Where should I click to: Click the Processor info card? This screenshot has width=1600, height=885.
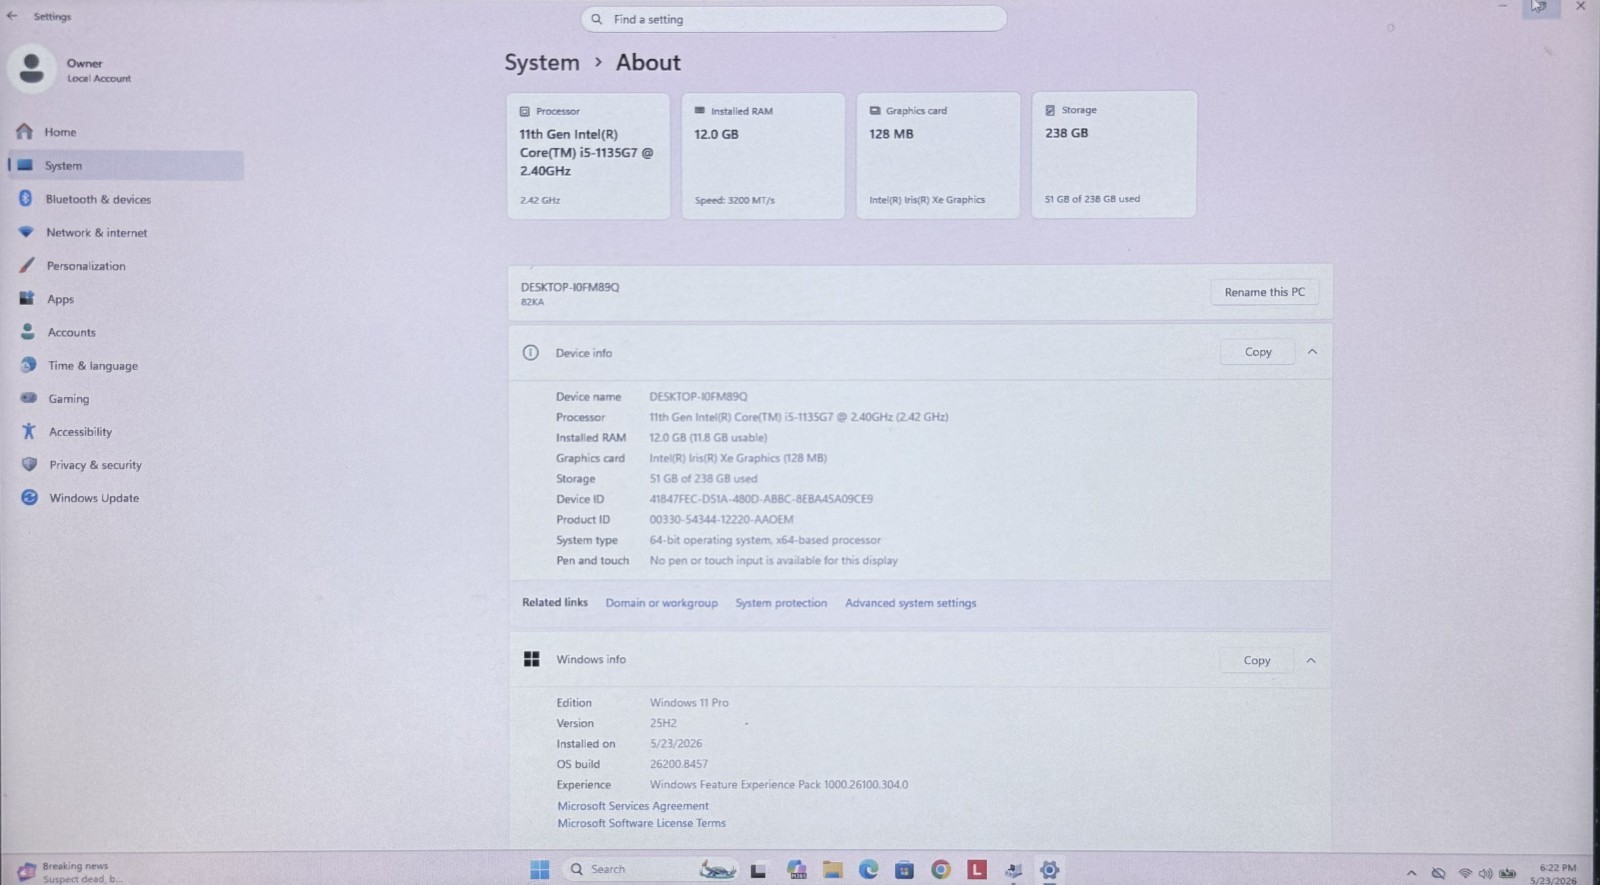point(588,155)
